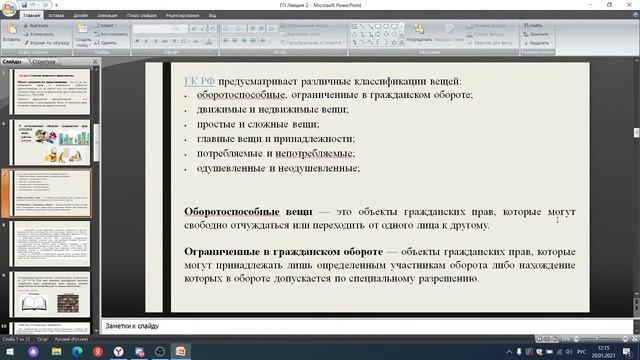Select the Text Box shape tool
The height and width of the screenshot is (360, 640).
[354, 27]
